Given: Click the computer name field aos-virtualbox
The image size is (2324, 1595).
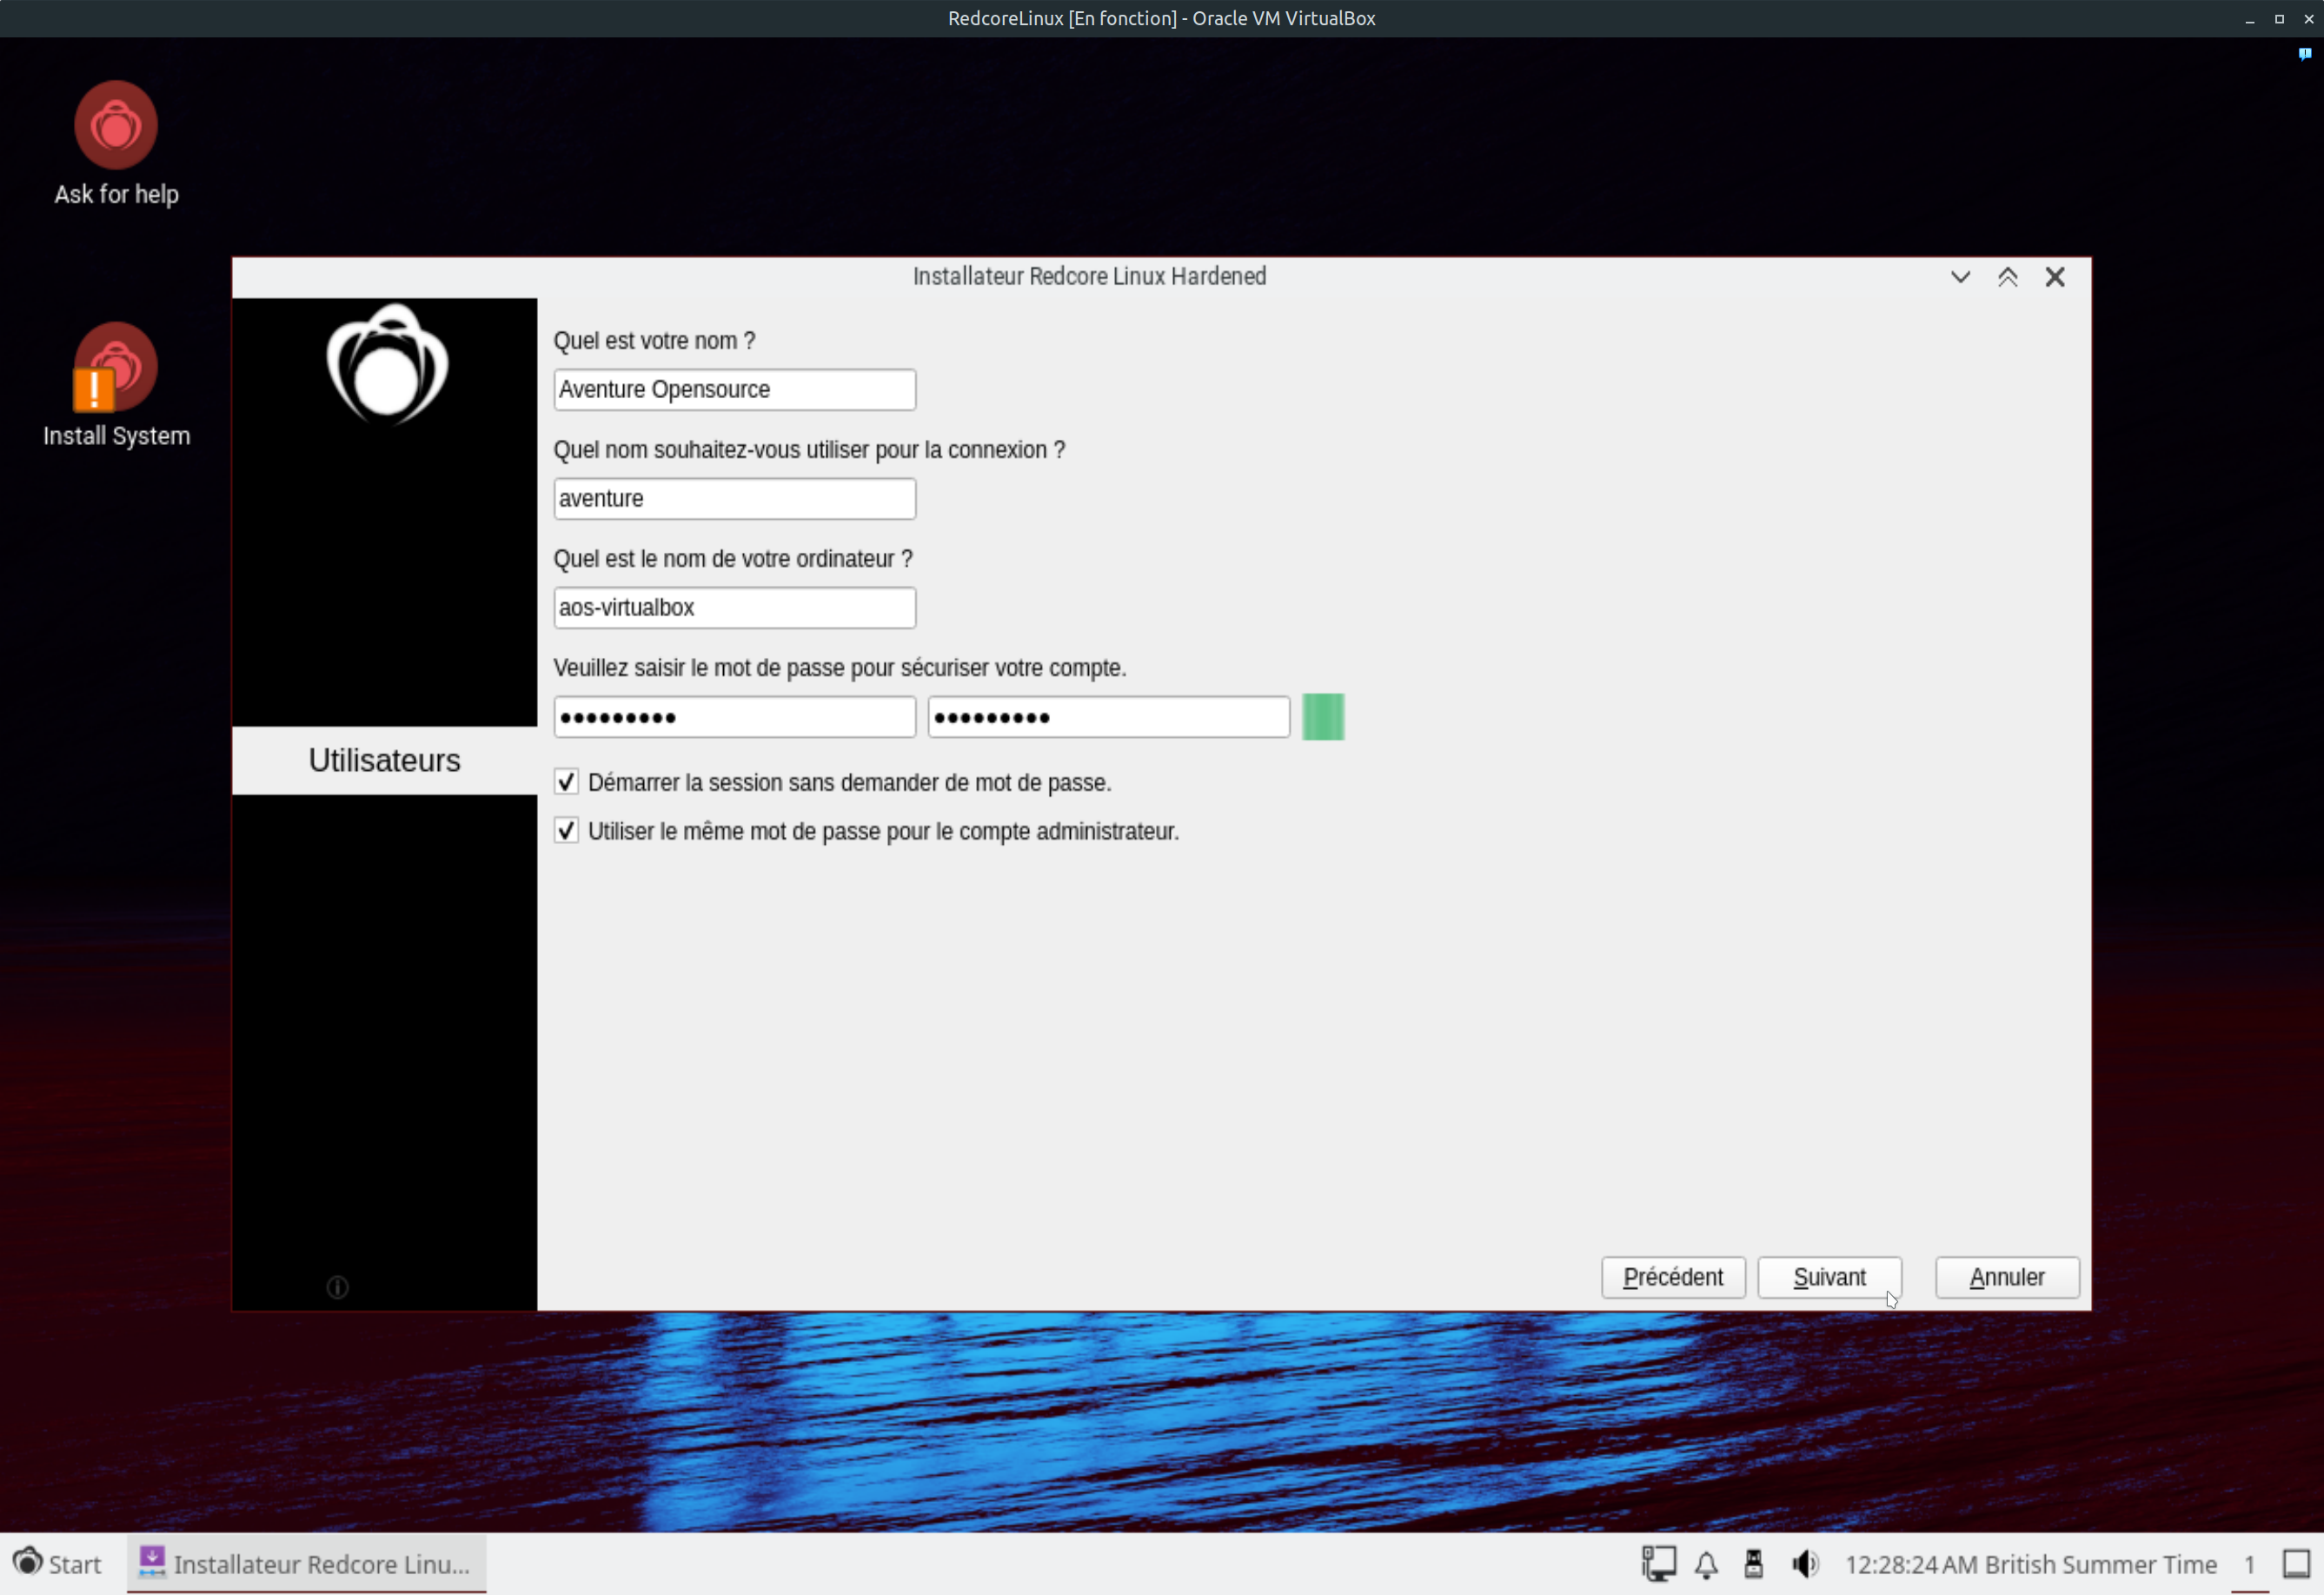Looking at the screenshot, I should pyautogui.click(x=734, y=608).
